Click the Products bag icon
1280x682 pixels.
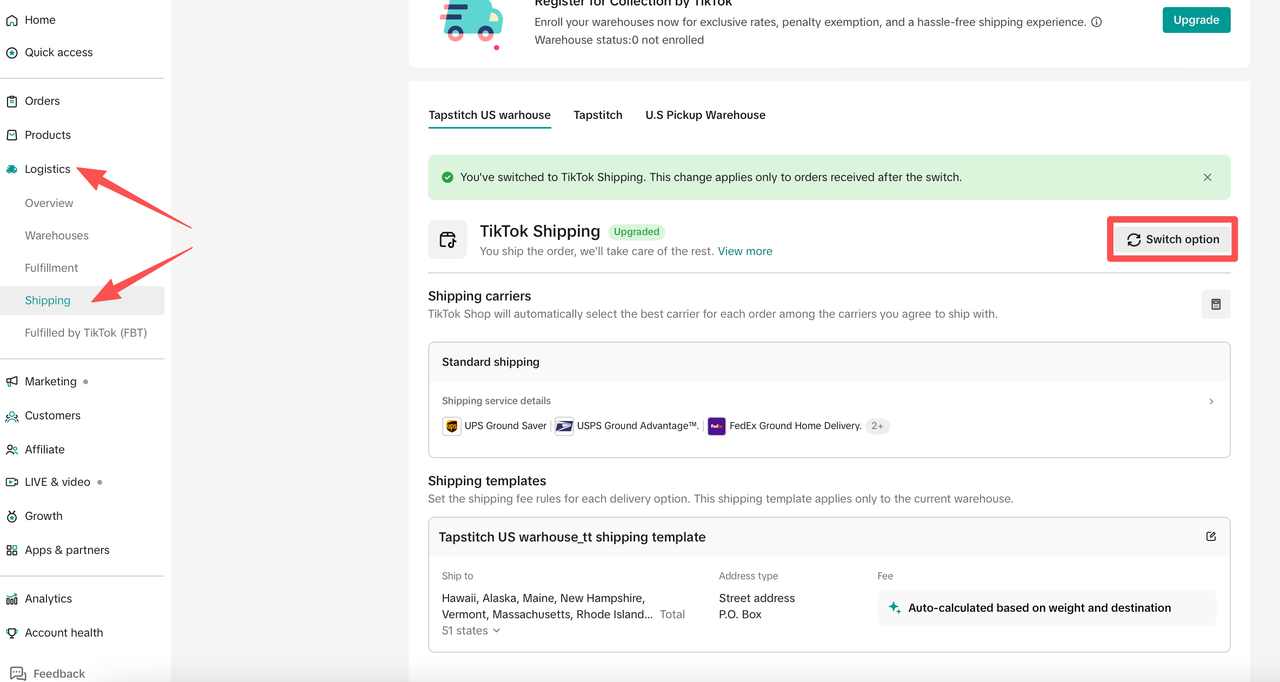tap(12, 135)
